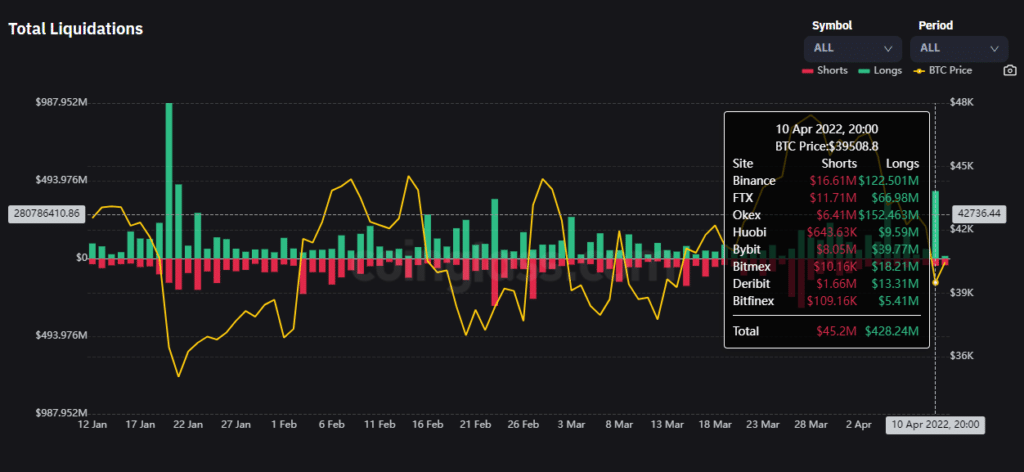Click the Bitfinex row in tooltip
The width and height of the screenshot is (1024, 472).
(825, 301)
